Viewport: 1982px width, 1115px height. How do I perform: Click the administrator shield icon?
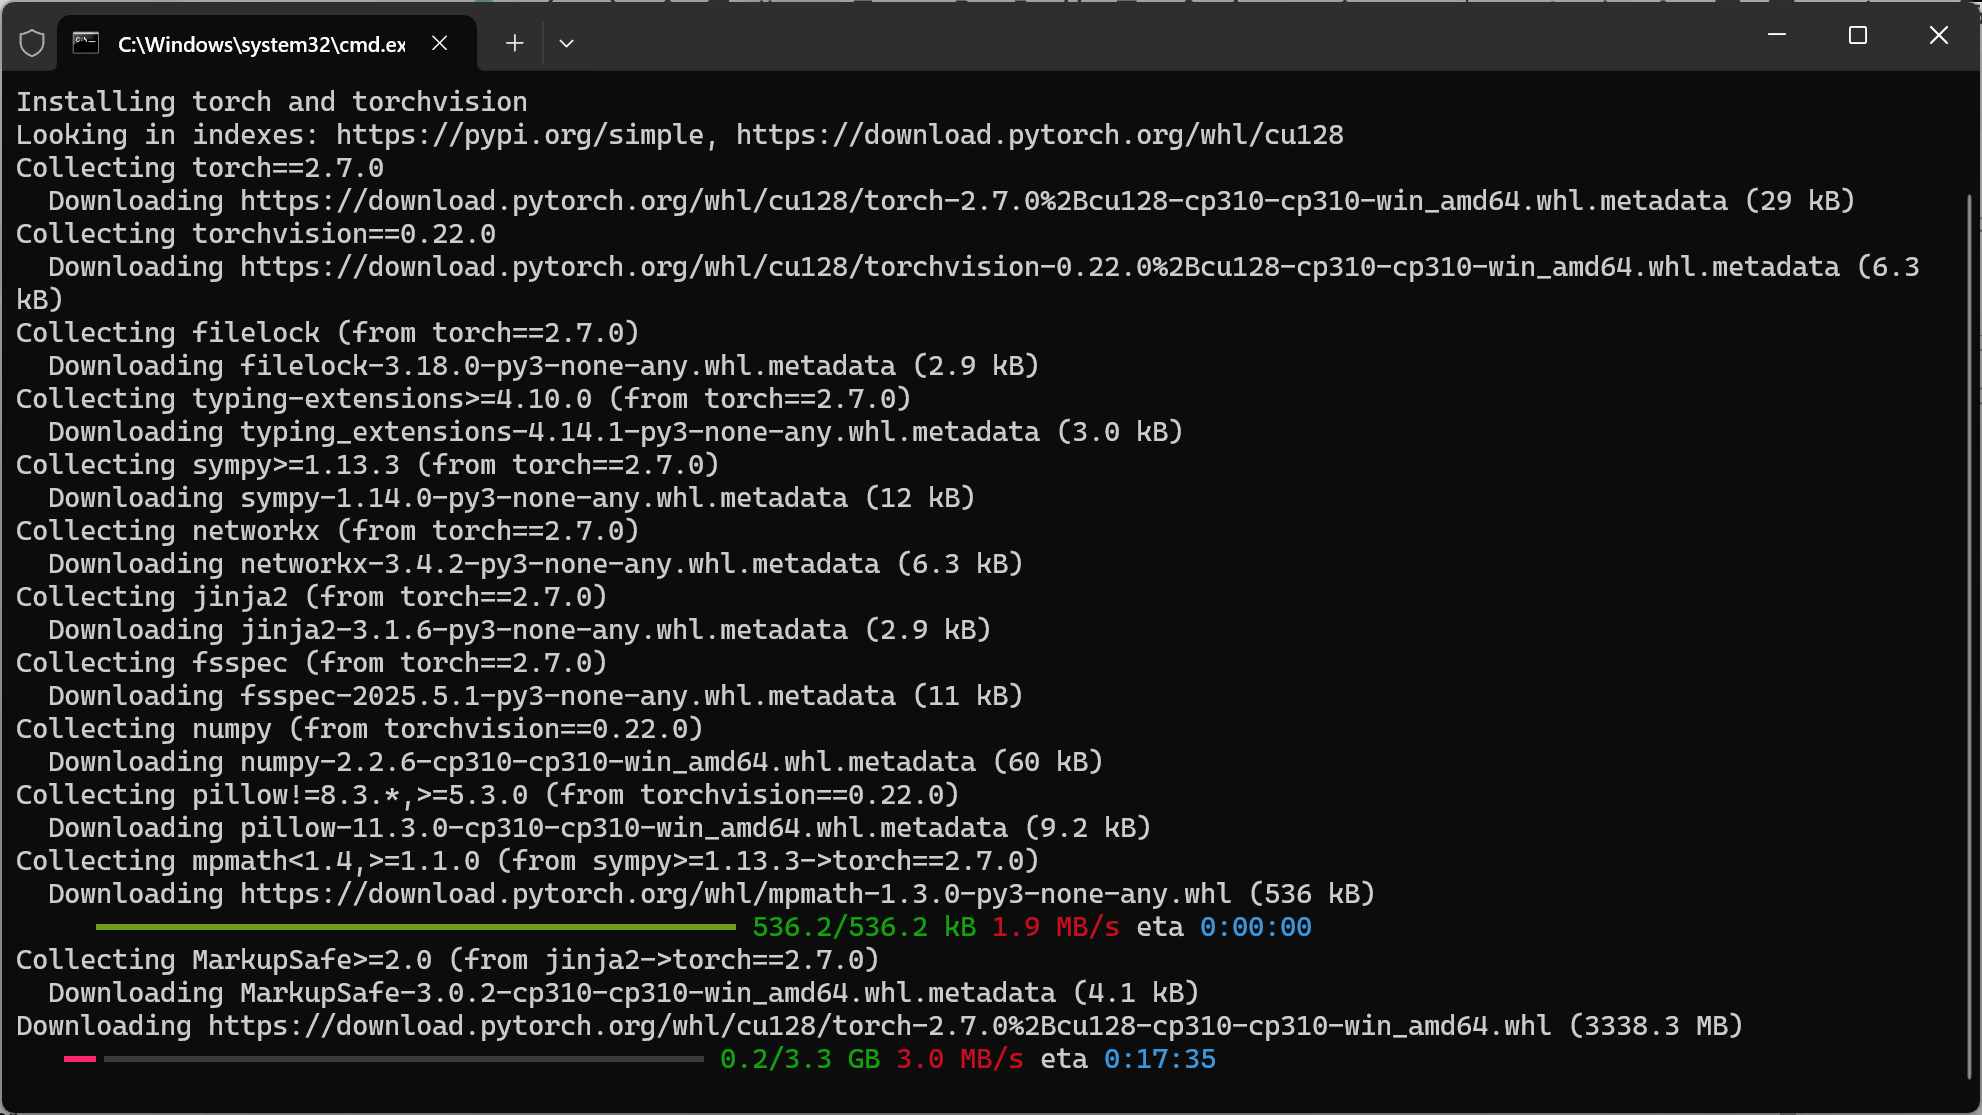pos(32,43)
